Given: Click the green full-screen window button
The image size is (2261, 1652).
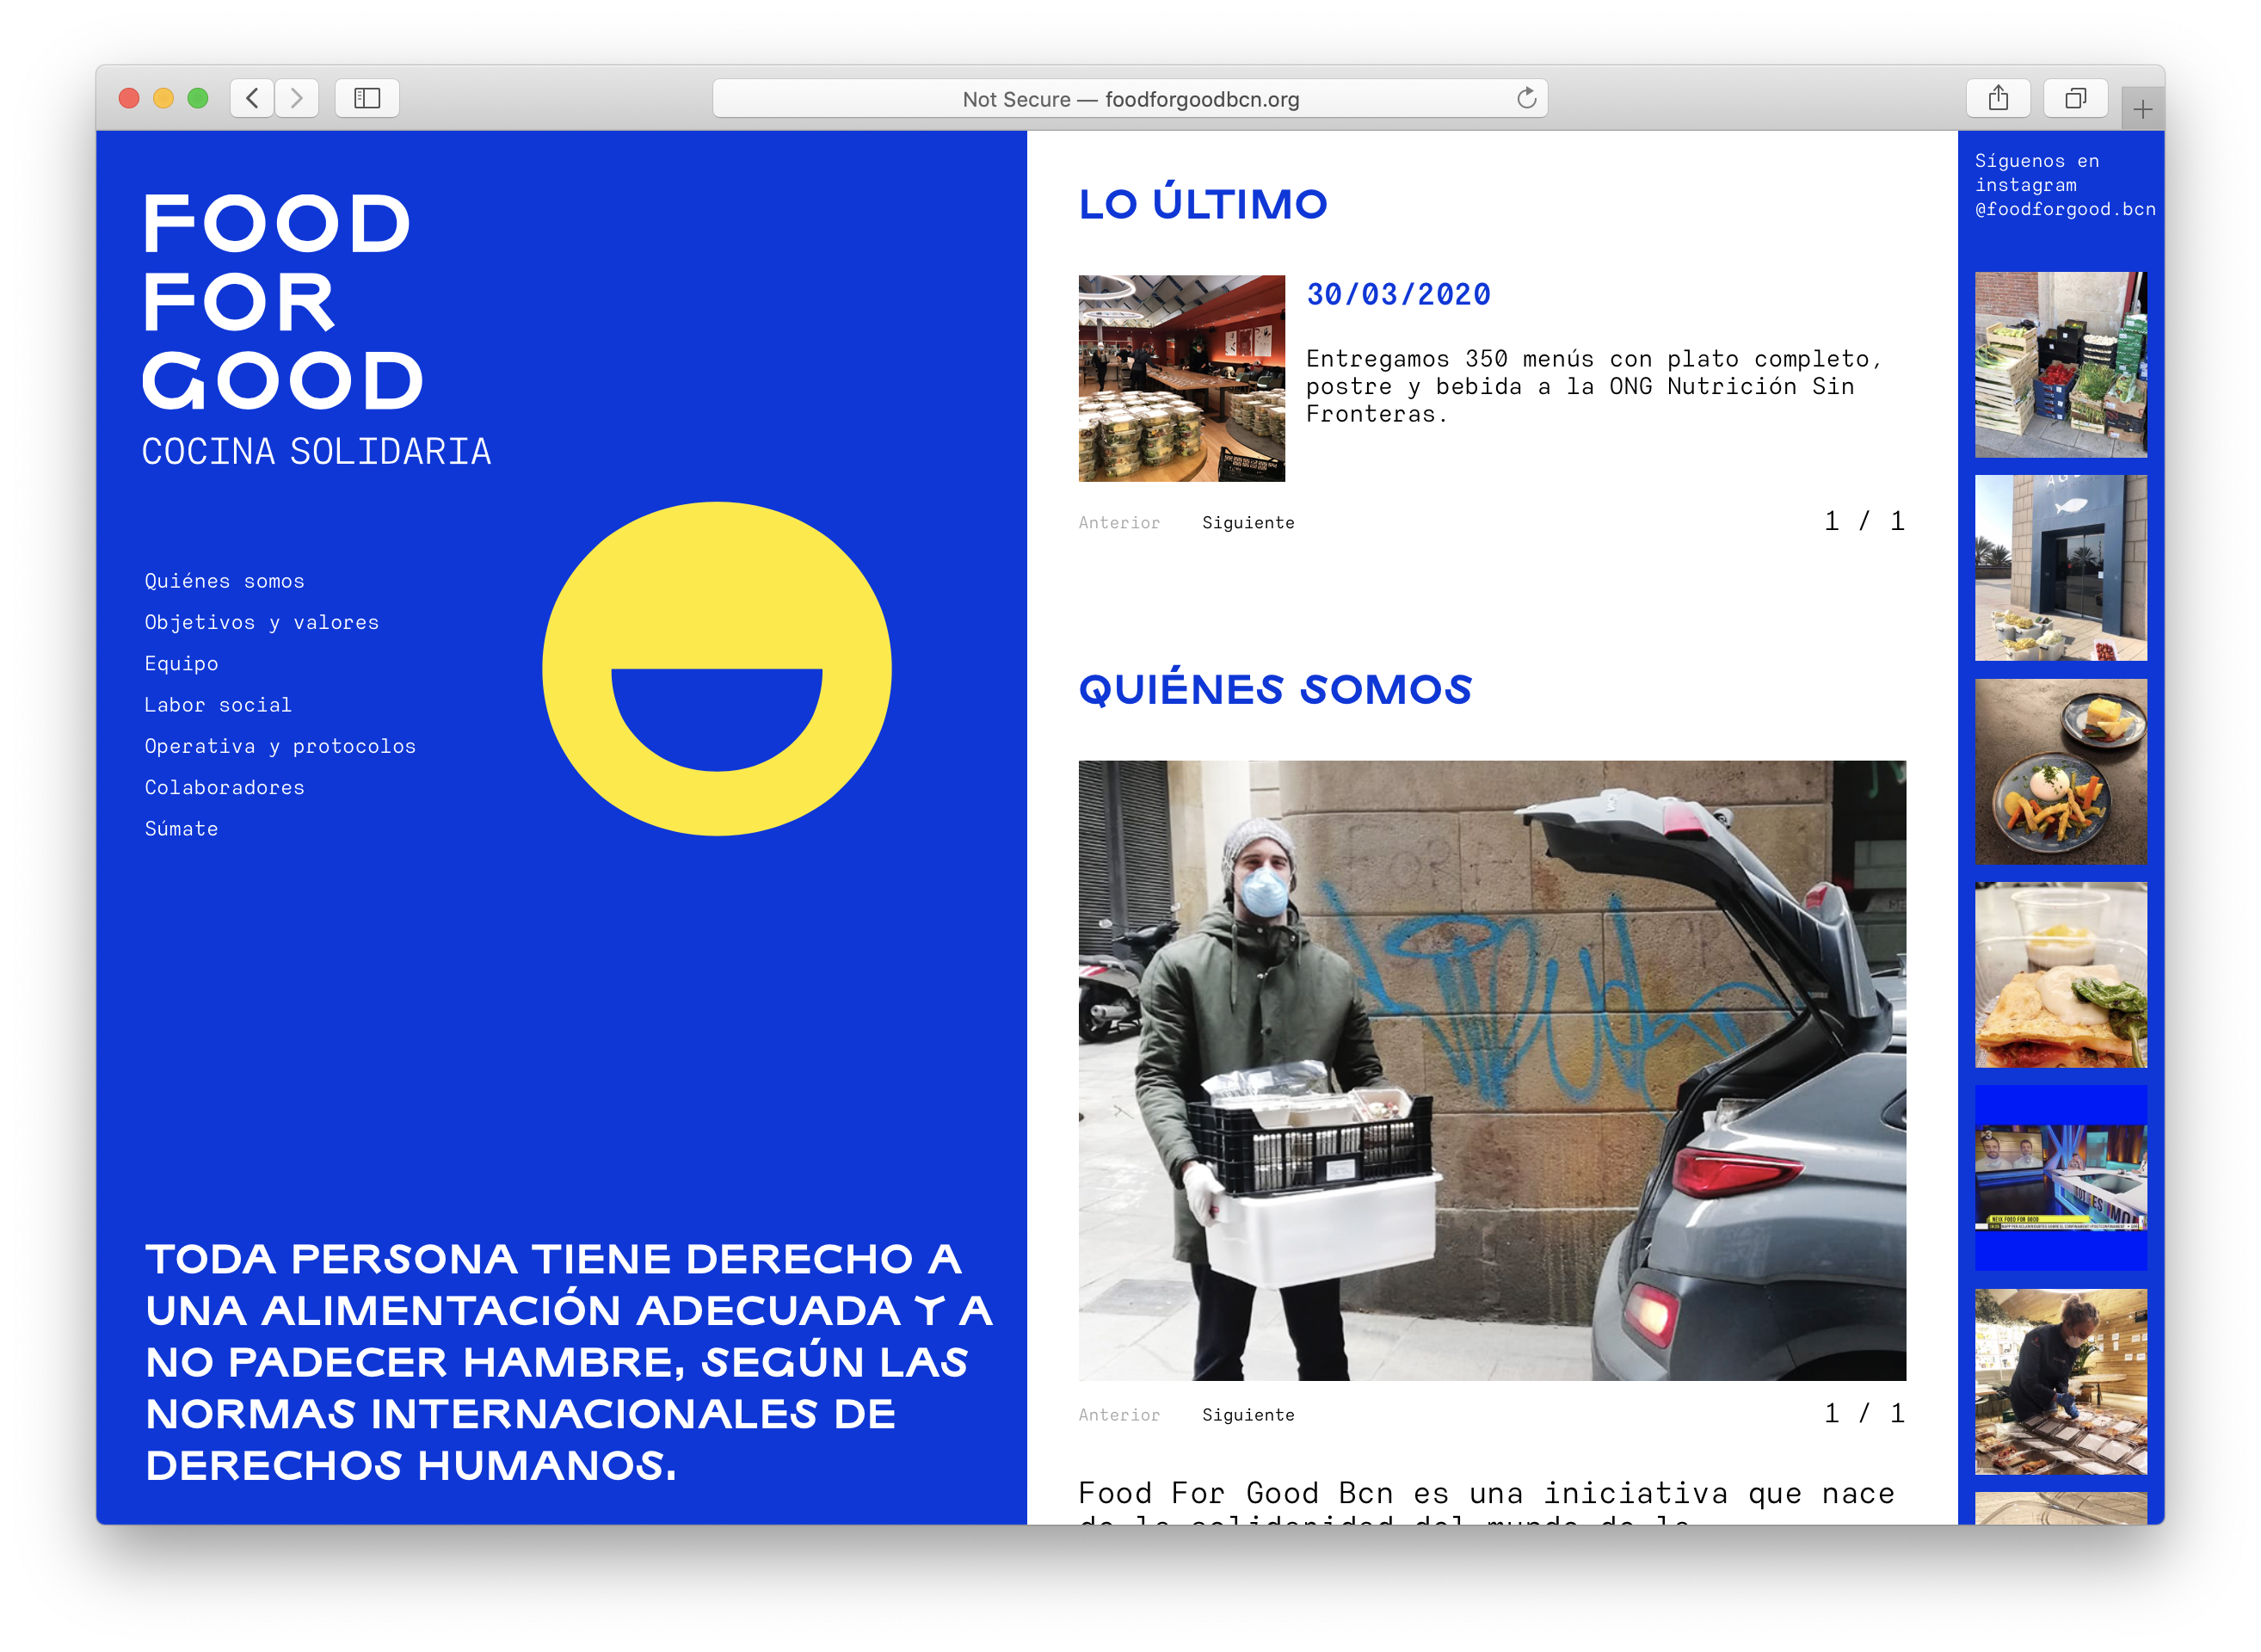Looking at the screenshot, I should [198, 98].
